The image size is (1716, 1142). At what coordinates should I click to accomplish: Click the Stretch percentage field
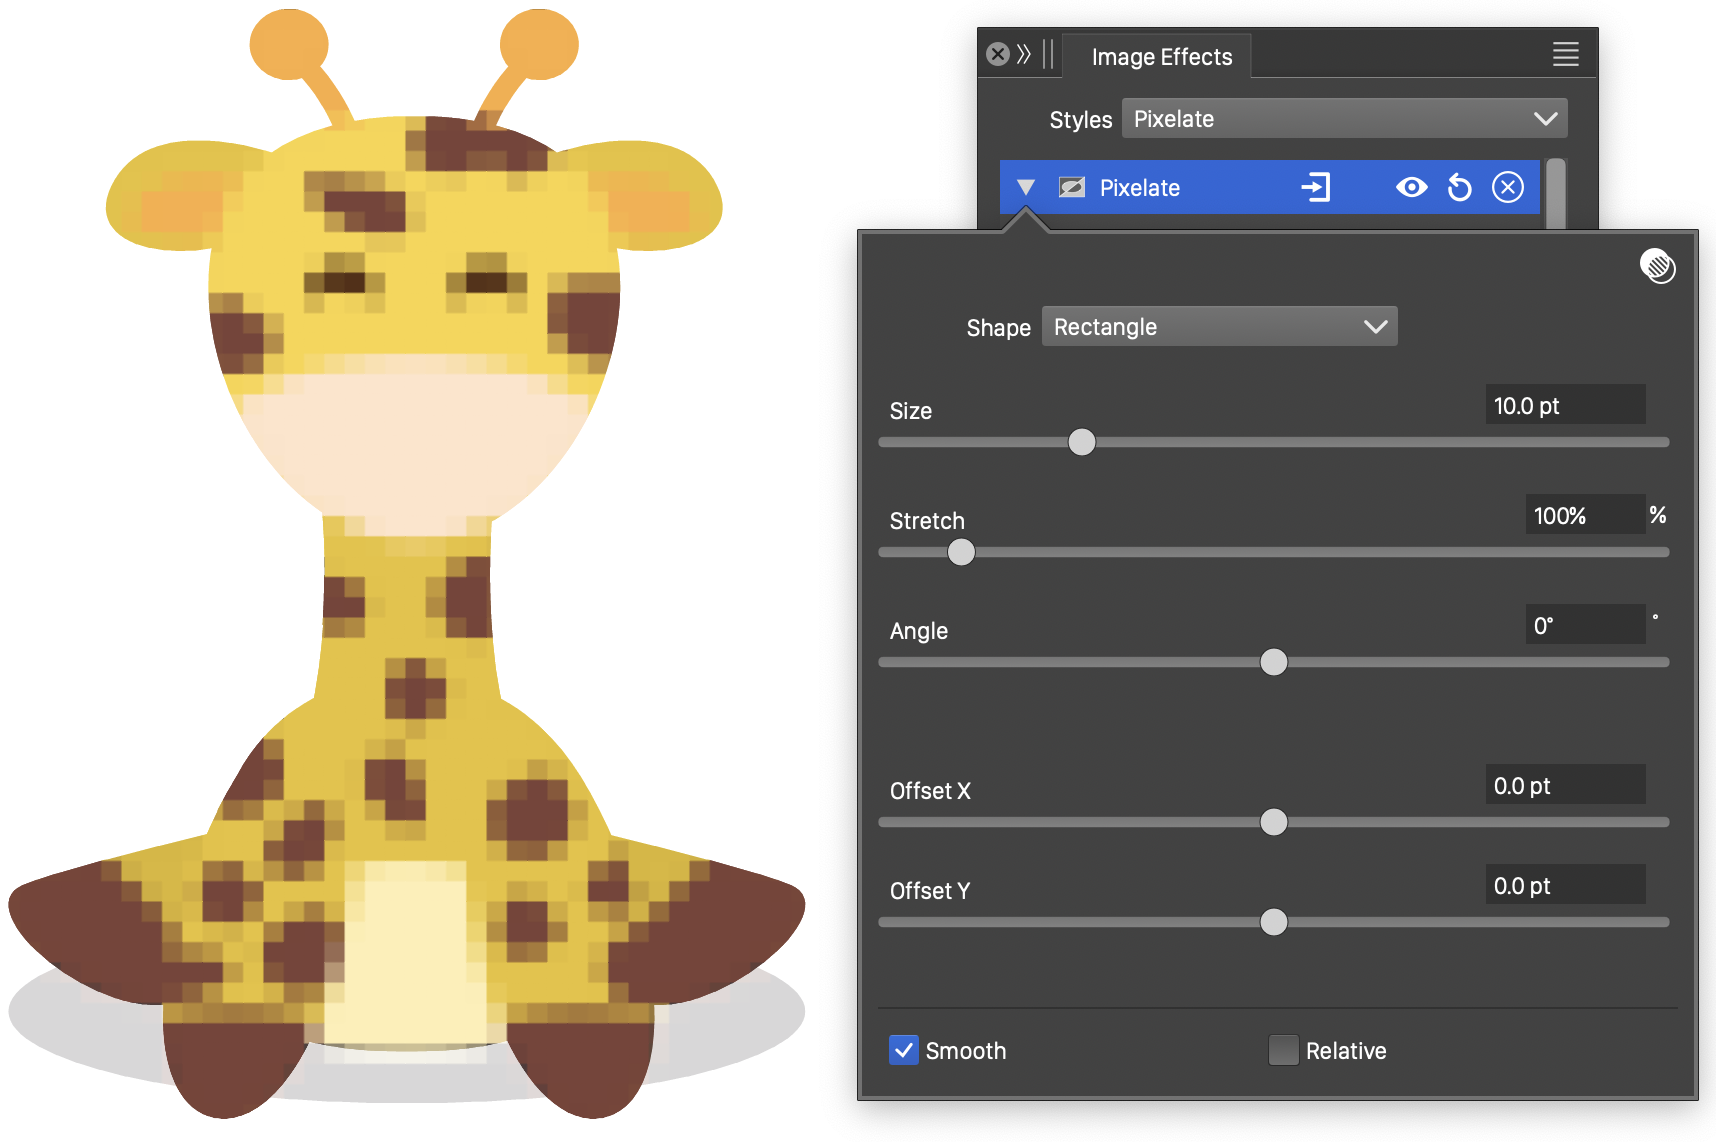click(x=1583, y=516)
